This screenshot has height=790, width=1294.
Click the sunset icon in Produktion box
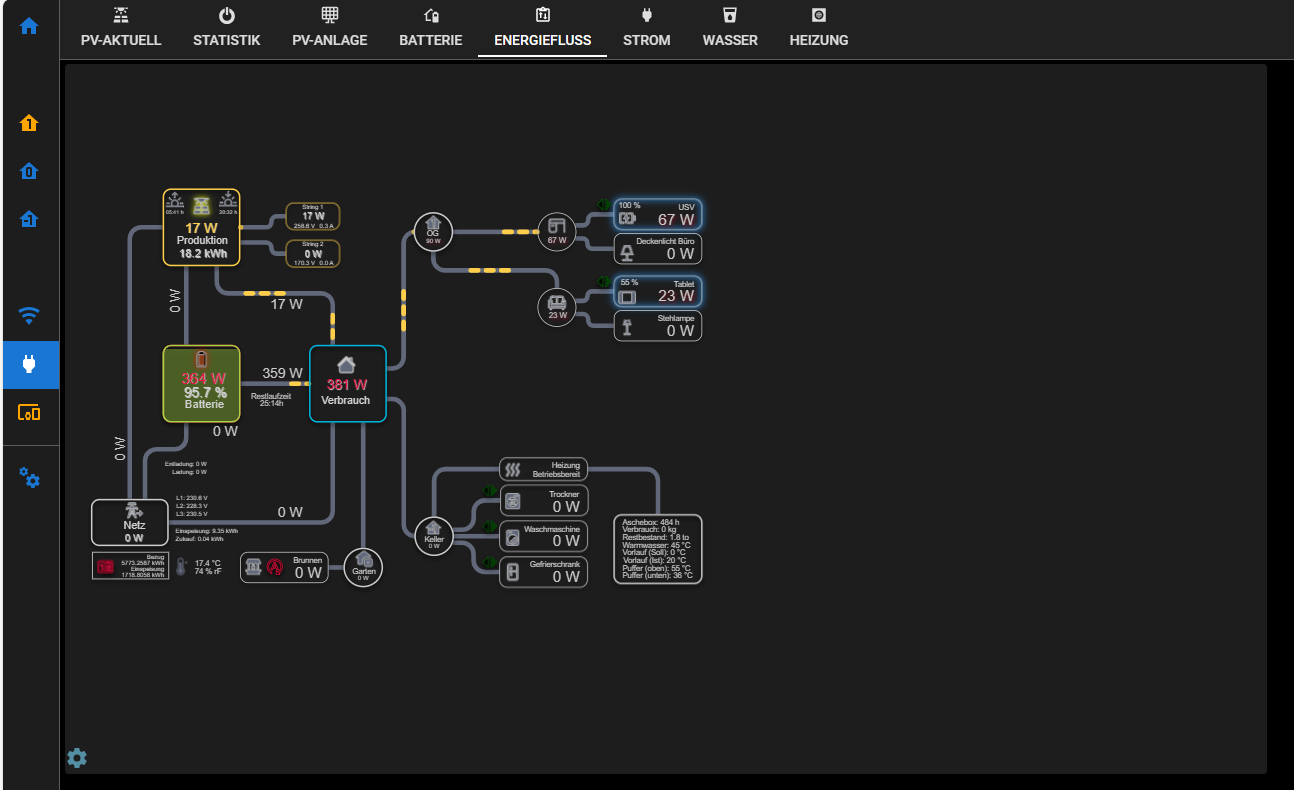(228, 200)
